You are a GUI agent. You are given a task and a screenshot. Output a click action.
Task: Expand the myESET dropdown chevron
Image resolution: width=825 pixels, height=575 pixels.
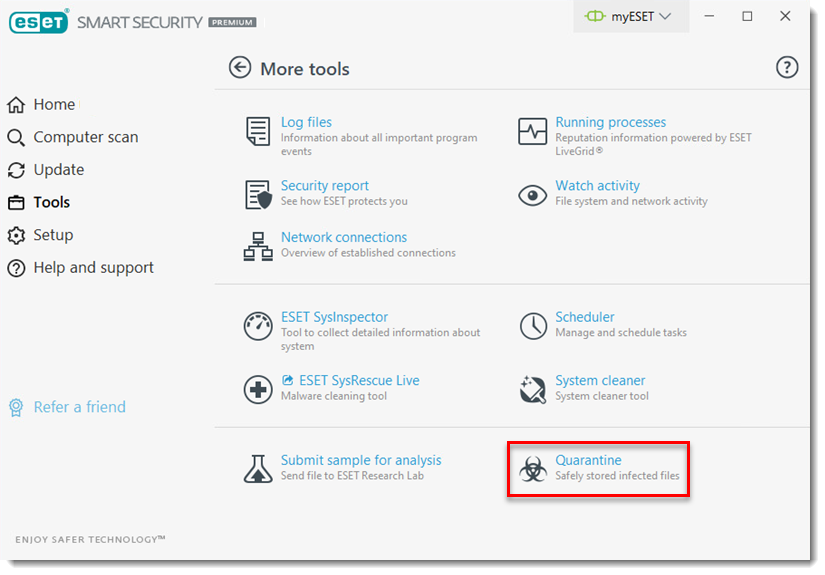pyautogui.click(x=665, y=17)
